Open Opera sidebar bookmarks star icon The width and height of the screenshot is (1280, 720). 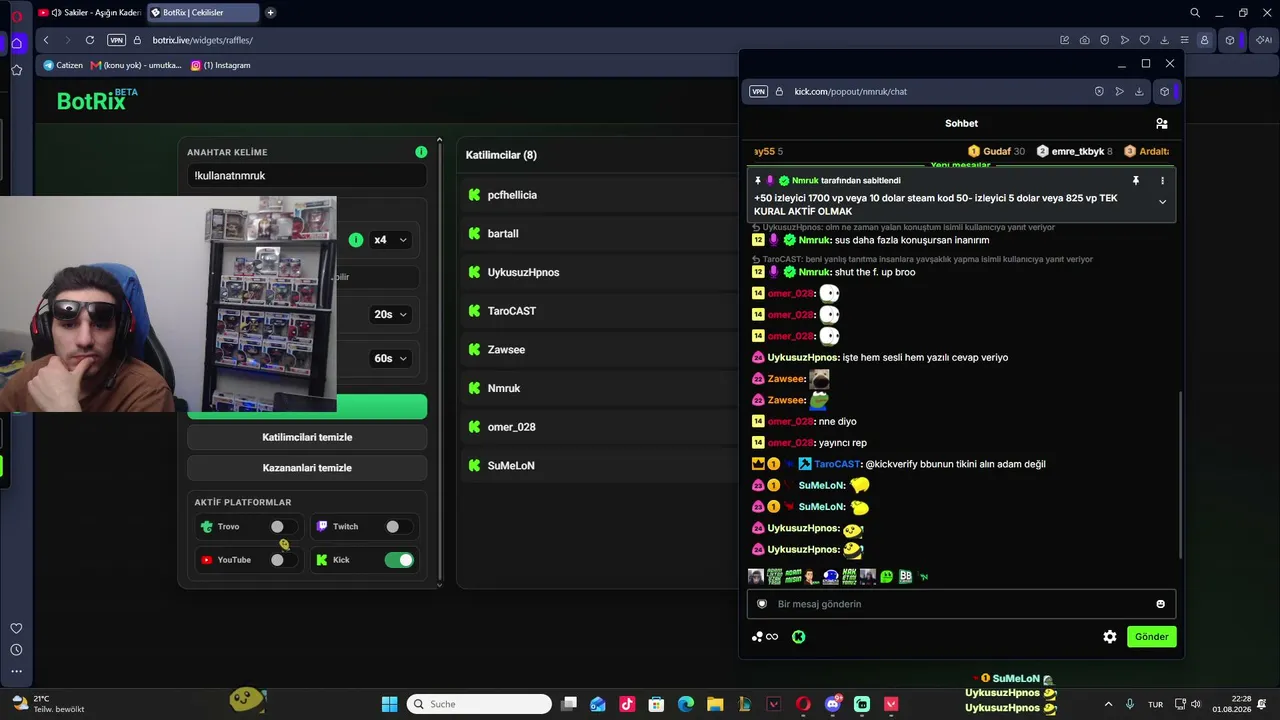(17, 70)
